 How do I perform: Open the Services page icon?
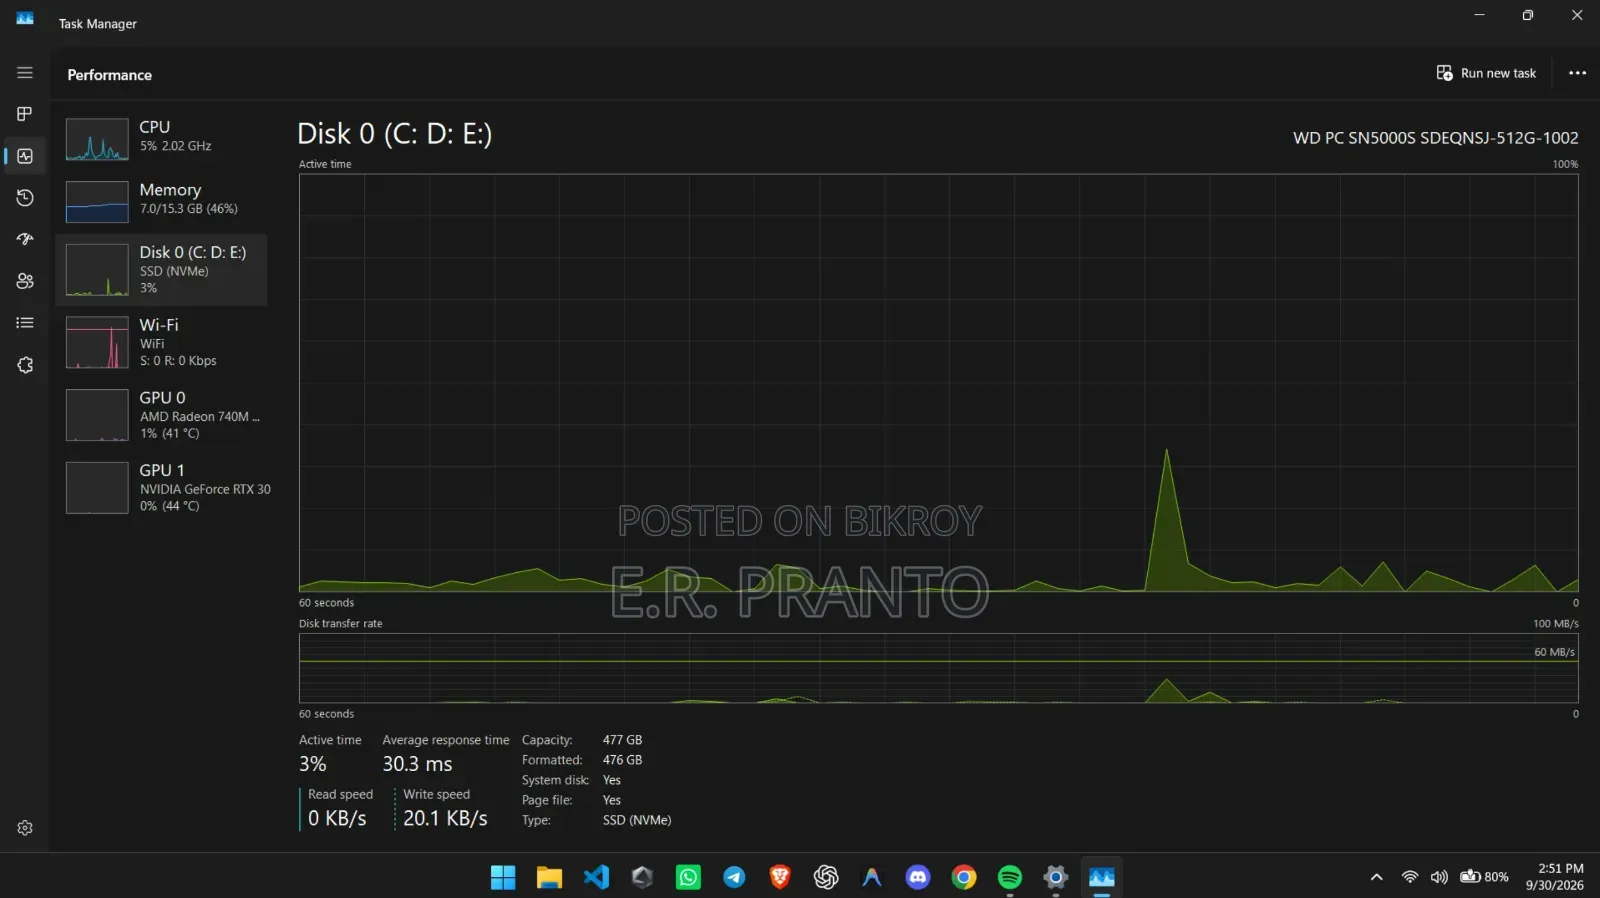(25, 365)
